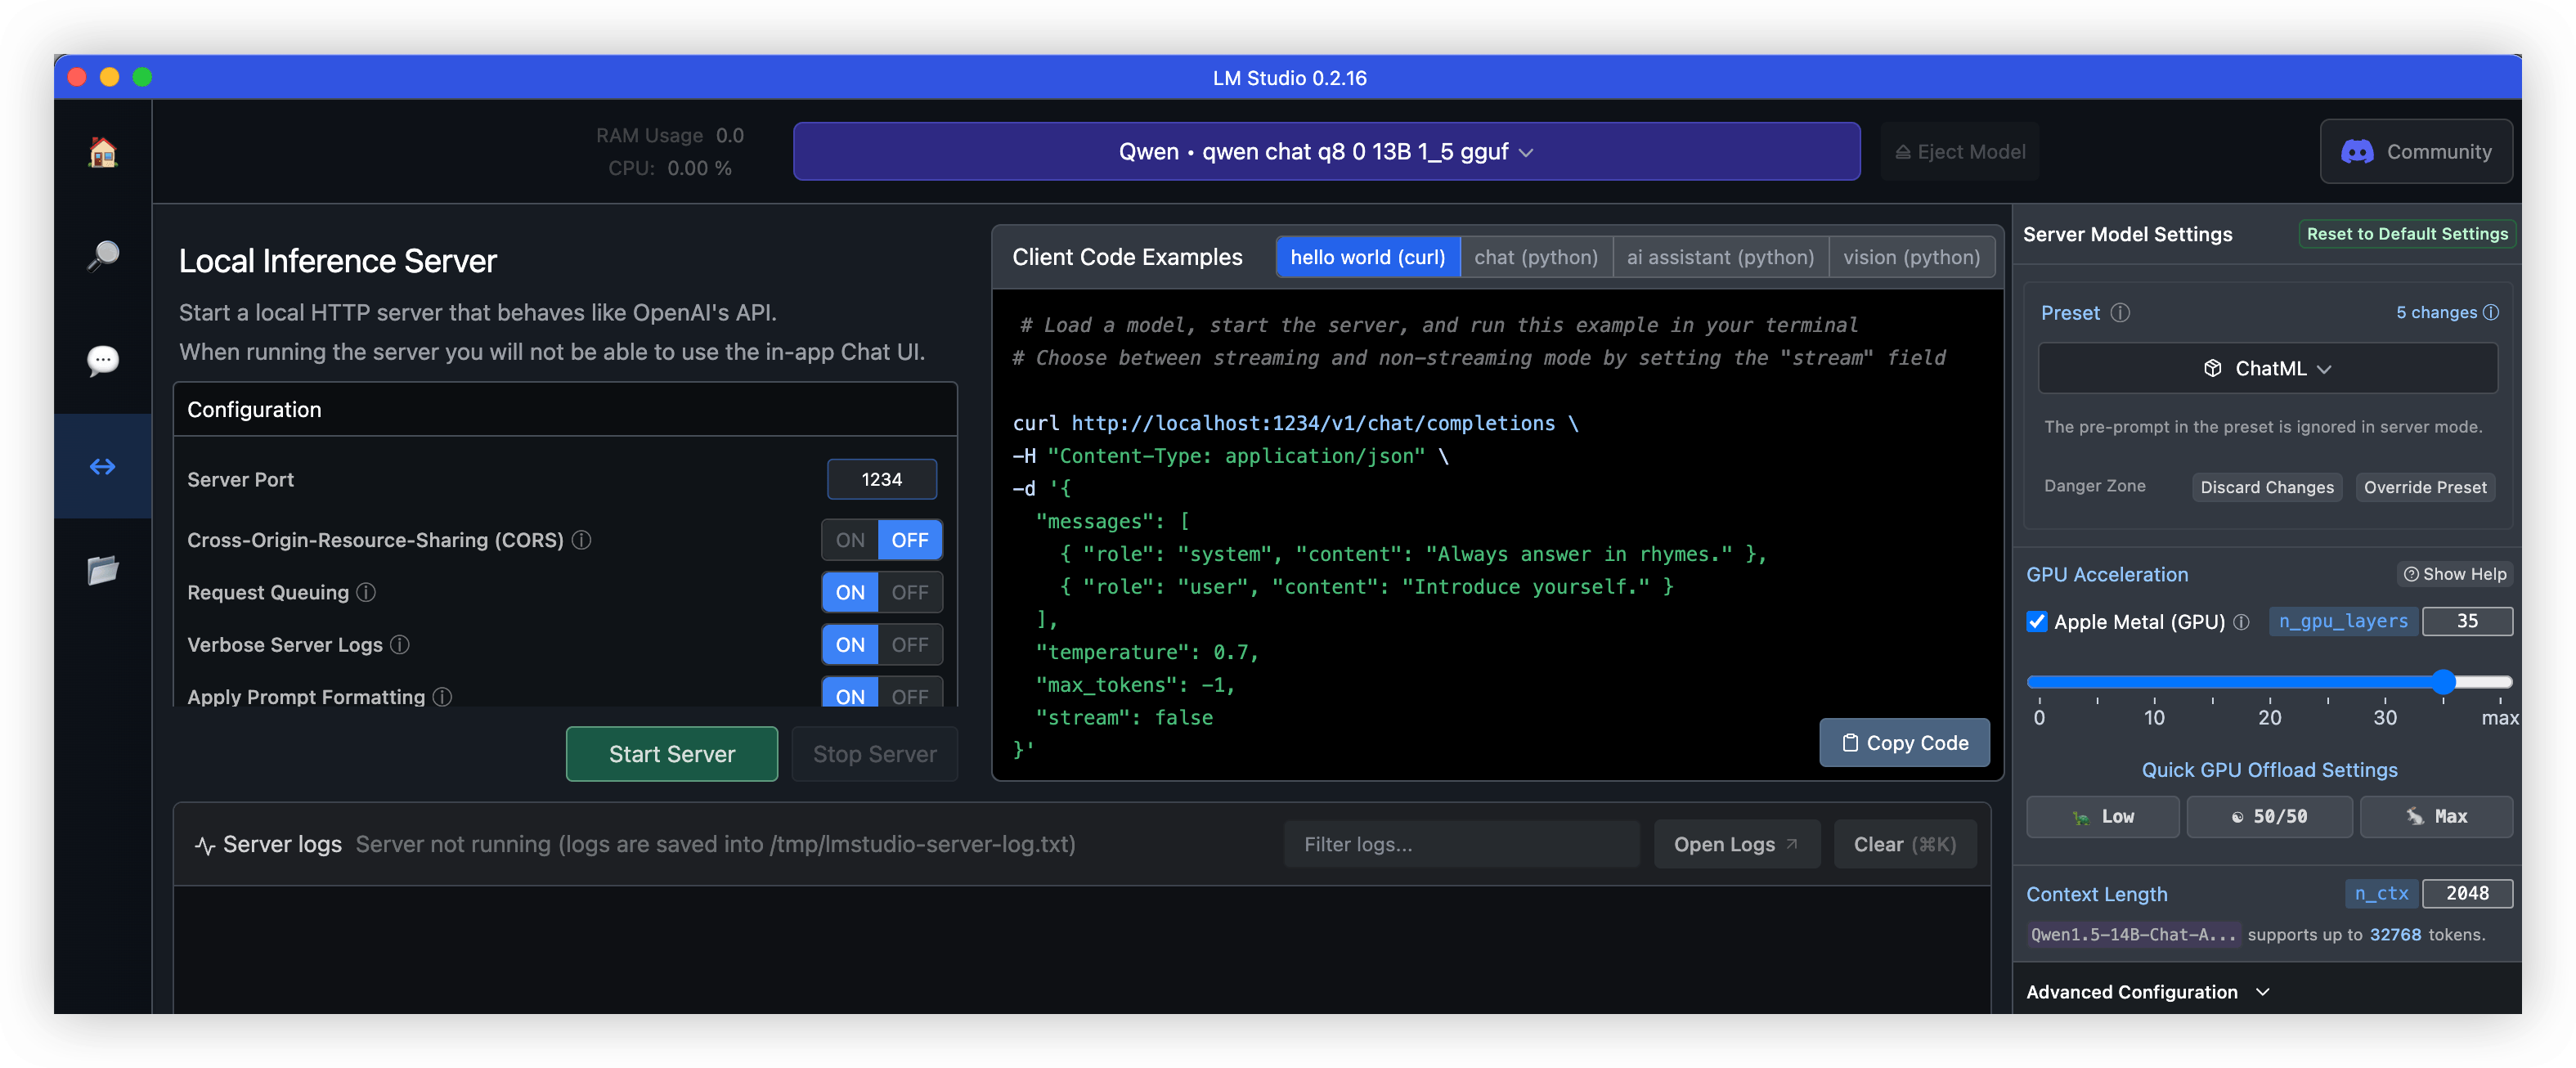Viewport: 2576px width, 1068px height.
Task: Disable Request Queuing
Action: [911, 592]
